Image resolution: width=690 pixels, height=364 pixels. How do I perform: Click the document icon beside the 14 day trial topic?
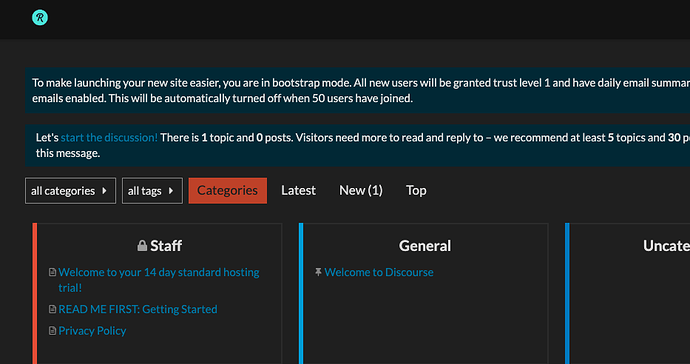click(x=52, y=272)
